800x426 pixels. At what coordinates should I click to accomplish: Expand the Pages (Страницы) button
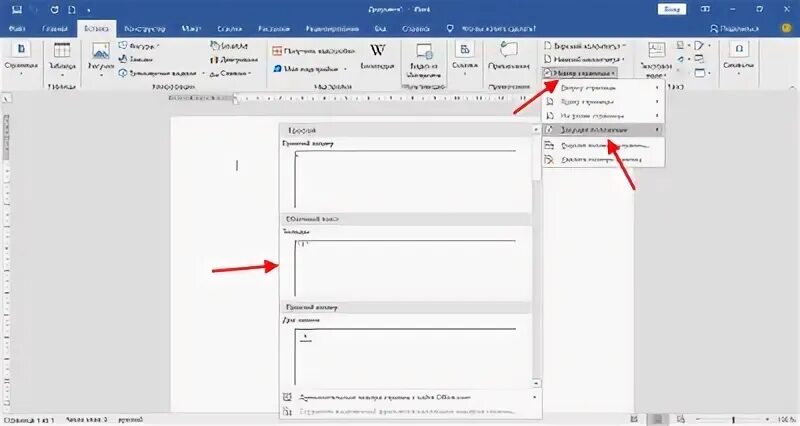point(21,59)
